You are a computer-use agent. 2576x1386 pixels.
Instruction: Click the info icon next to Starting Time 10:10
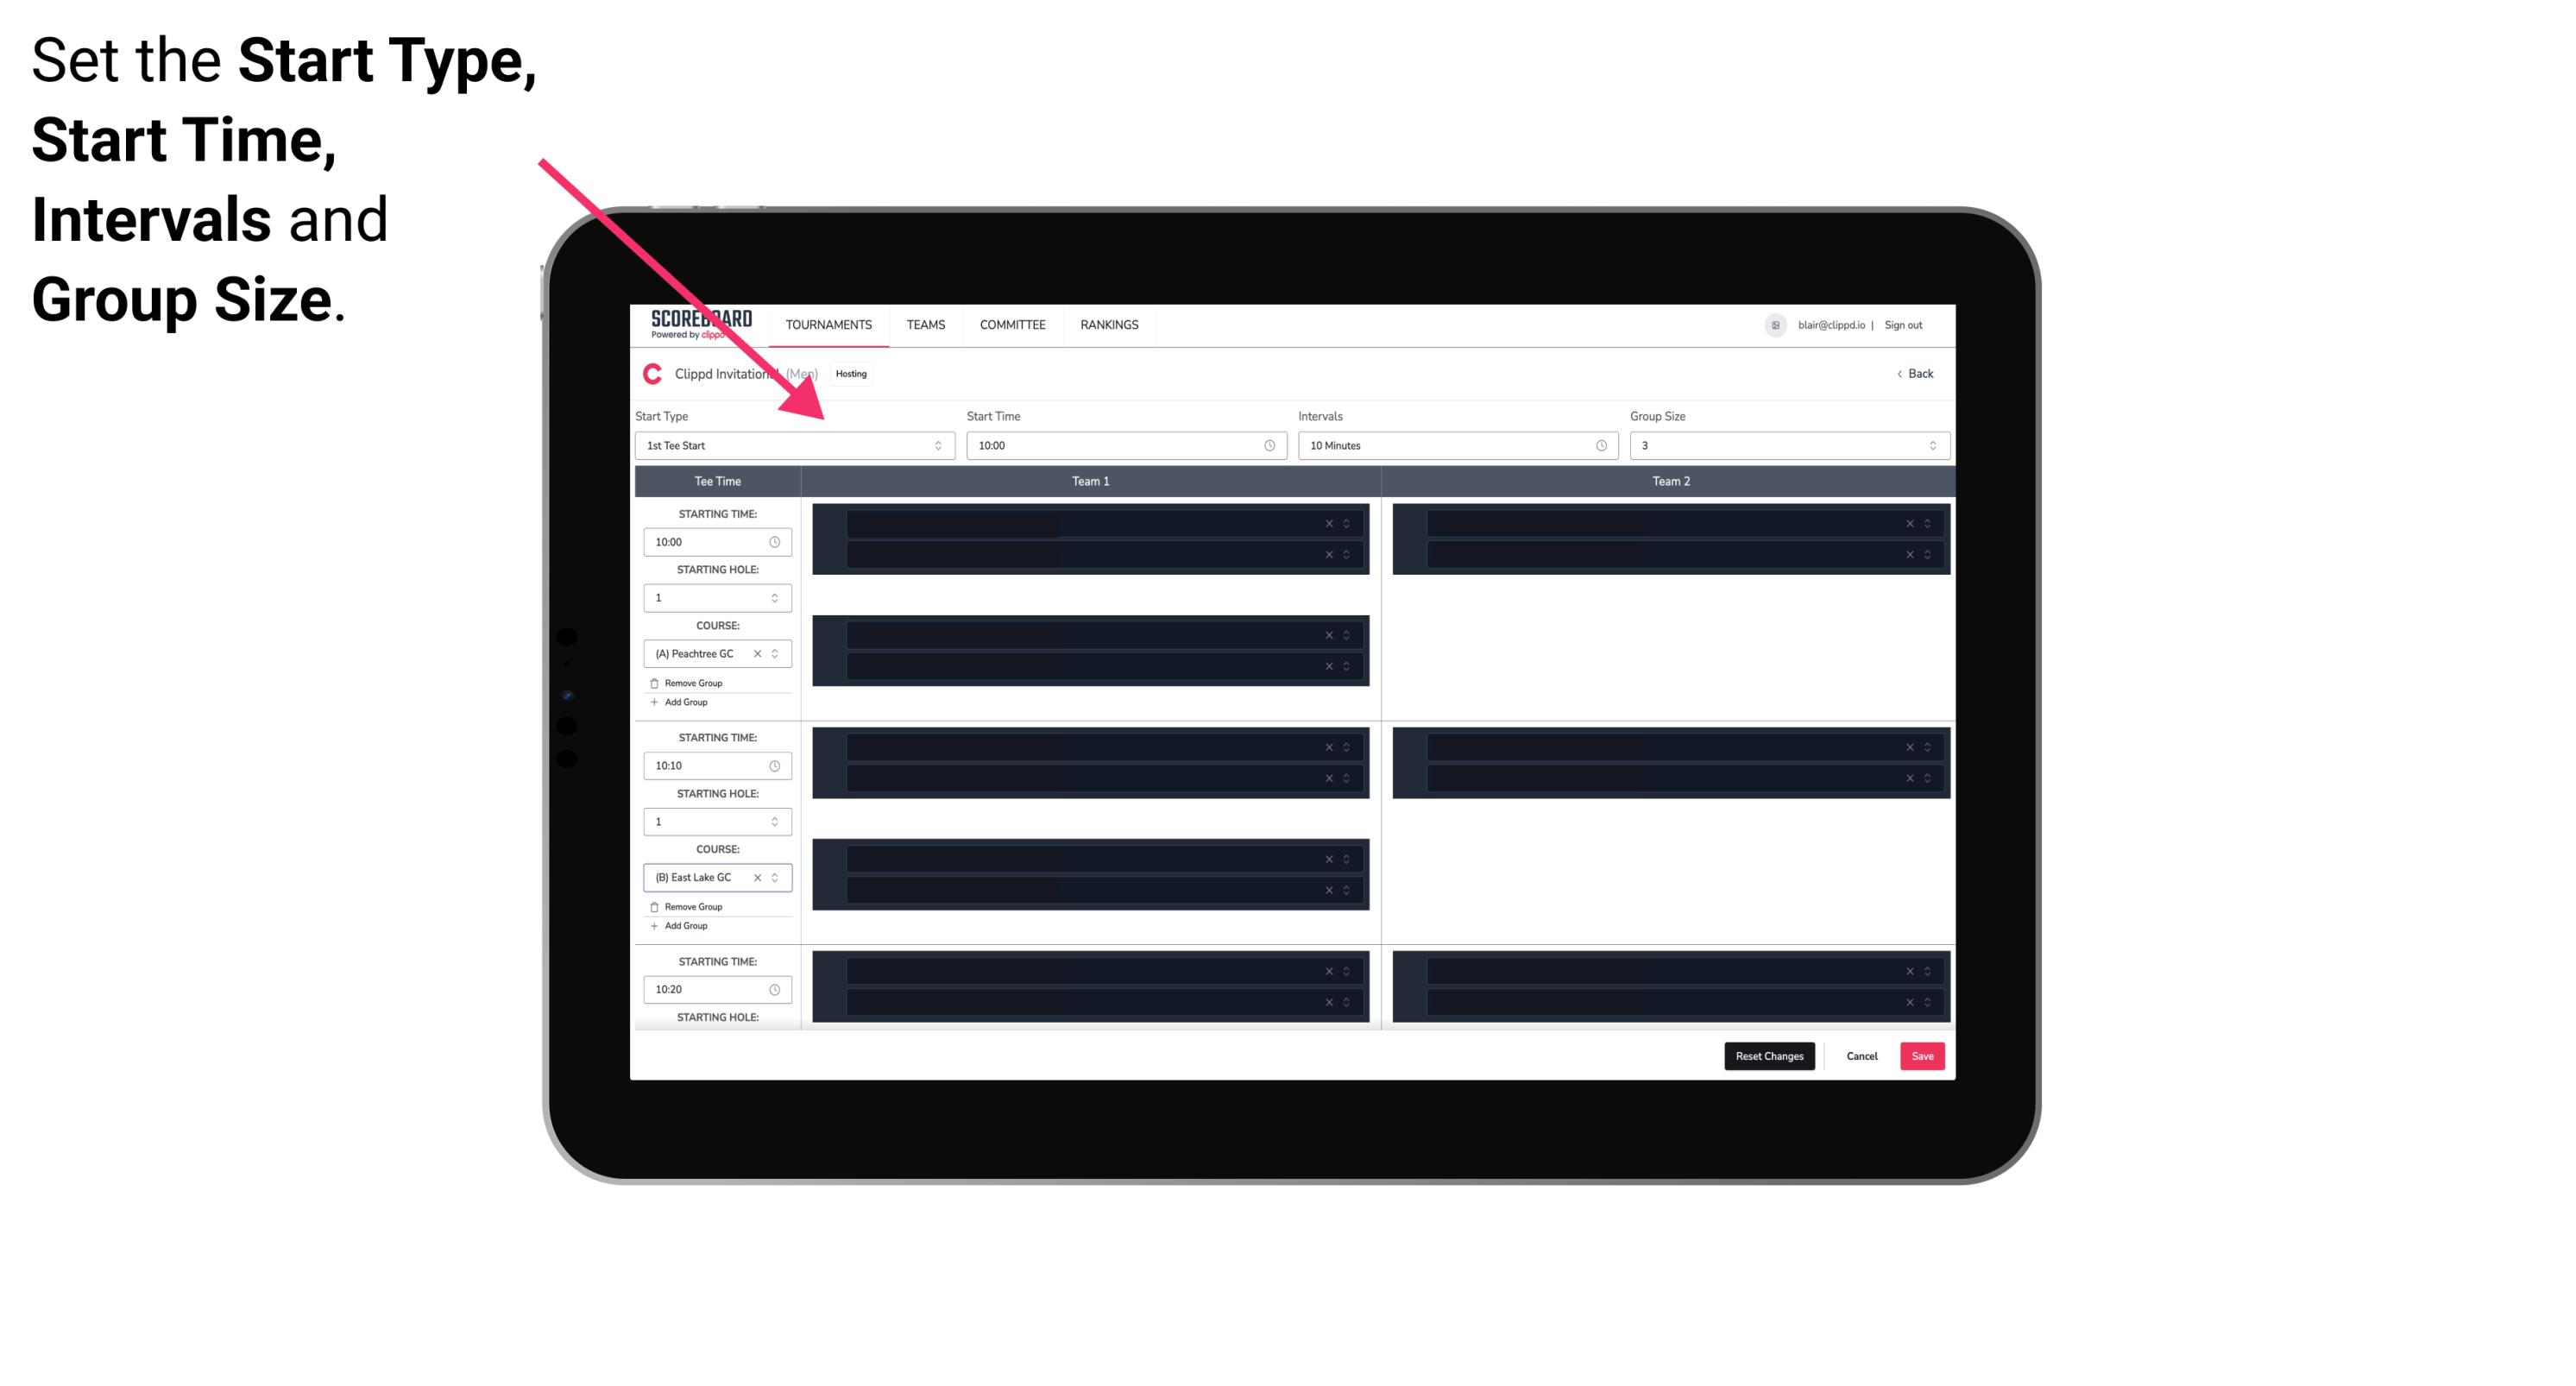[778, 765]
